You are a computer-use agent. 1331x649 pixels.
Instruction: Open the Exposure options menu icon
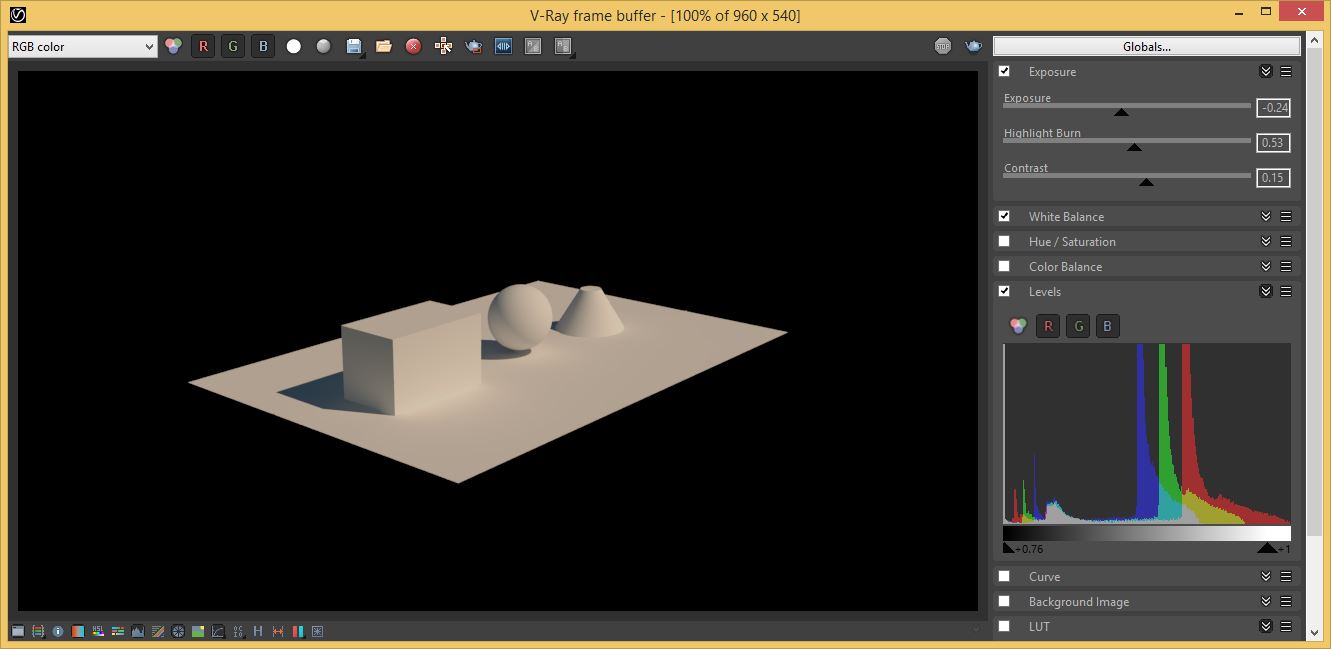click(x=1286, y=72)
